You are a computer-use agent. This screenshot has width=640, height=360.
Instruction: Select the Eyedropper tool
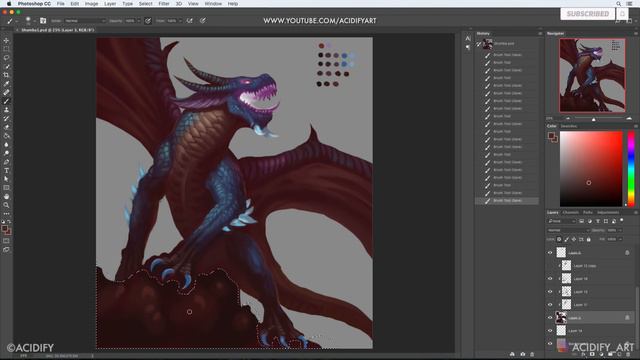tap(6, 84)
